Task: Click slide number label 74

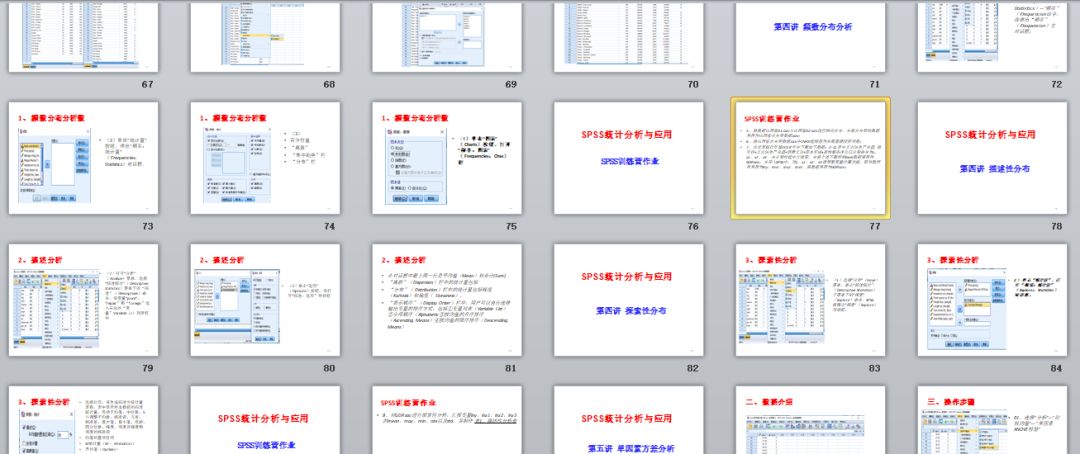Action: [x=329, y=227]
